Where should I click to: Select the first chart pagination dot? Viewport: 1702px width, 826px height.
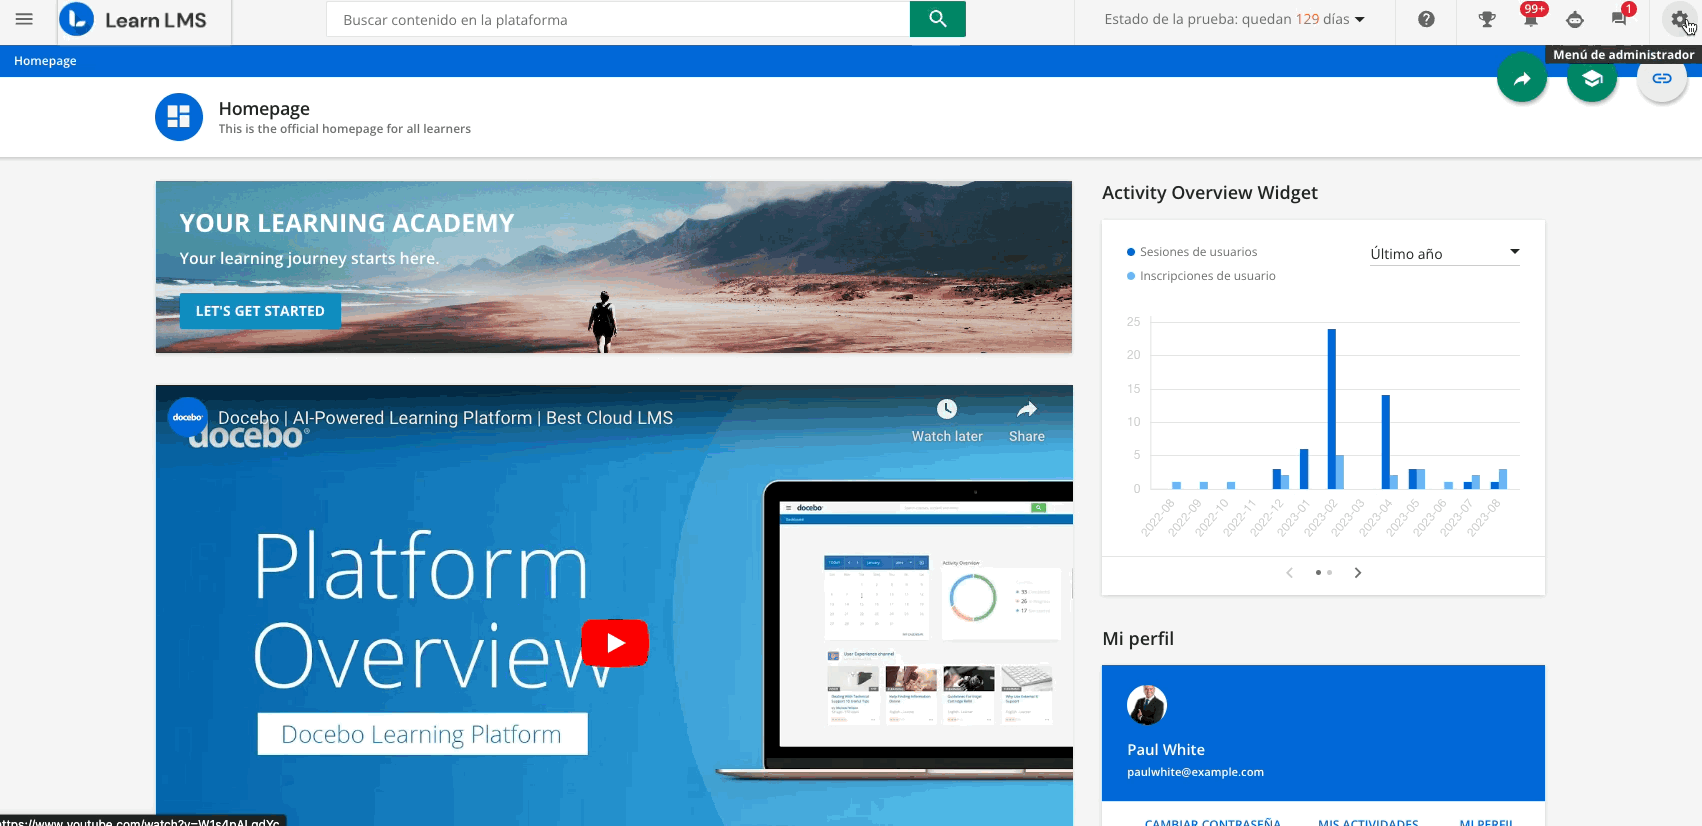click(x=1318, y=573)
